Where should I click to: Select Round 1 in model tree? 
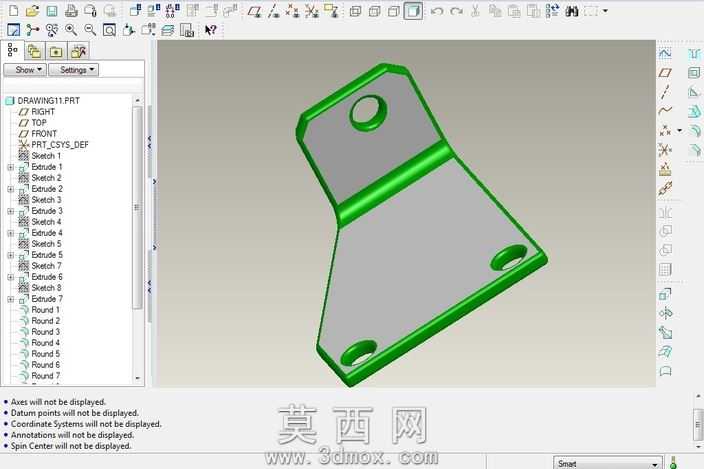(x=40, y=310)
